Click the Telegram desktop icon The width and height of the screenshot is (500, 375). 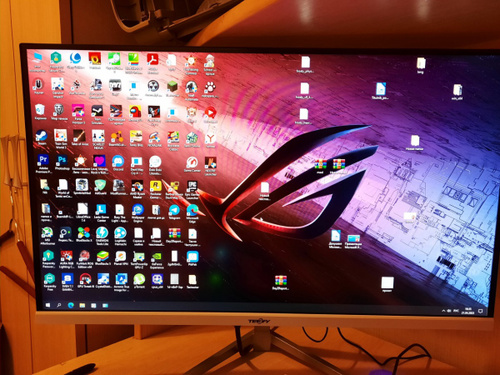[174, 211]
